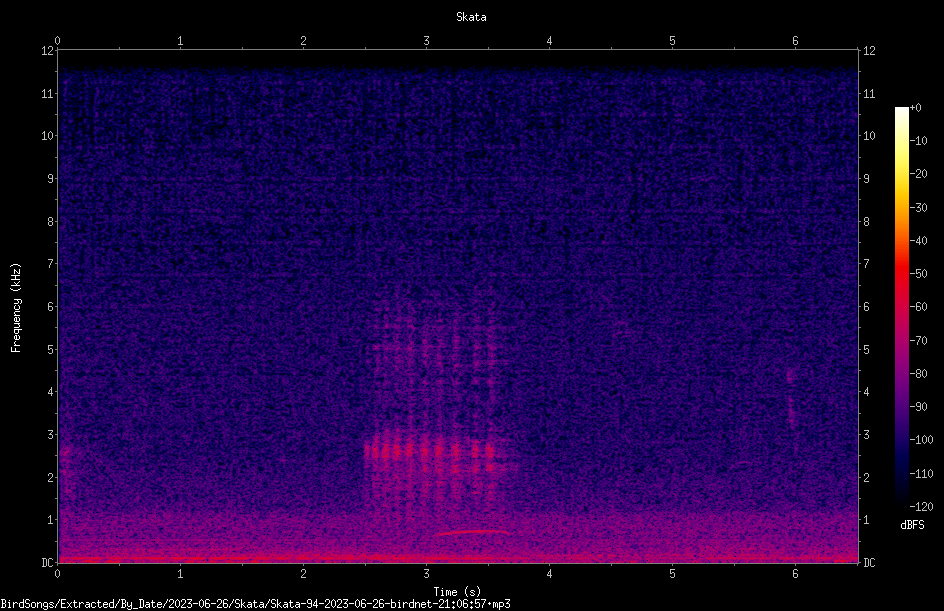Click the "2" tick on left frequency axis
This screenshot has height=611, width=944.
pos(50,477)
